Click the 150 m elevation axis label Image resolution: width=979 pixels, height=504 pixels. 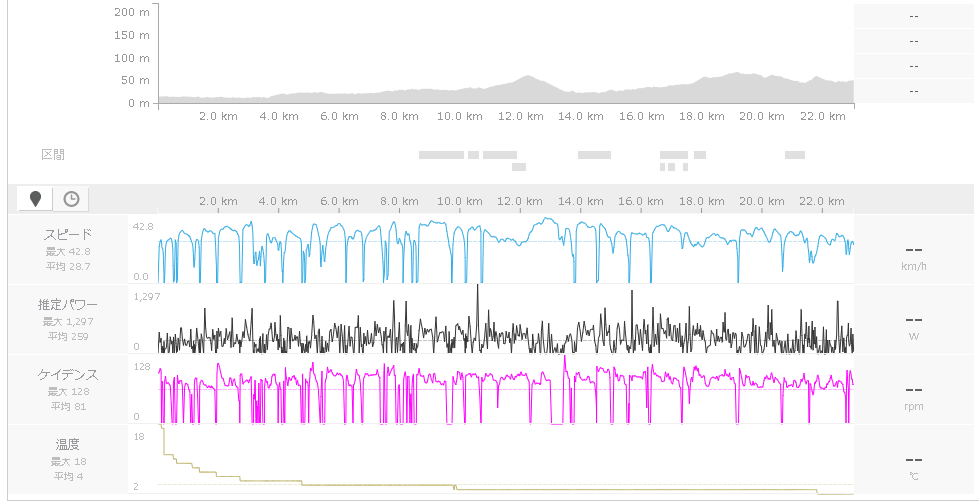(x=132, y=35)
